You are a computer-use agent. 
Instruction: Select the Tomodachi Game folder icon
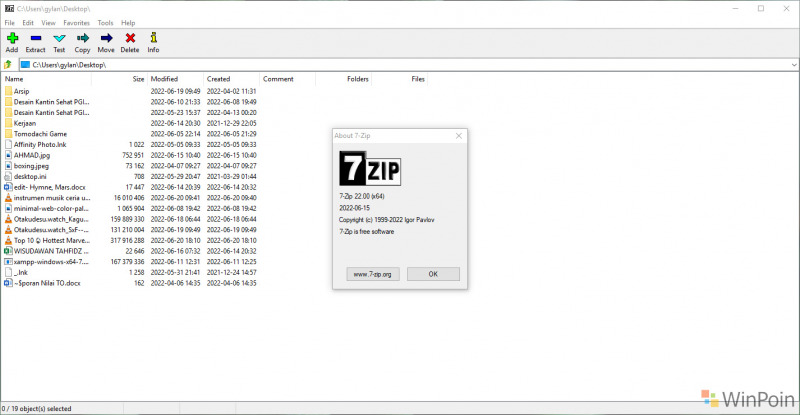click(8, 134)
